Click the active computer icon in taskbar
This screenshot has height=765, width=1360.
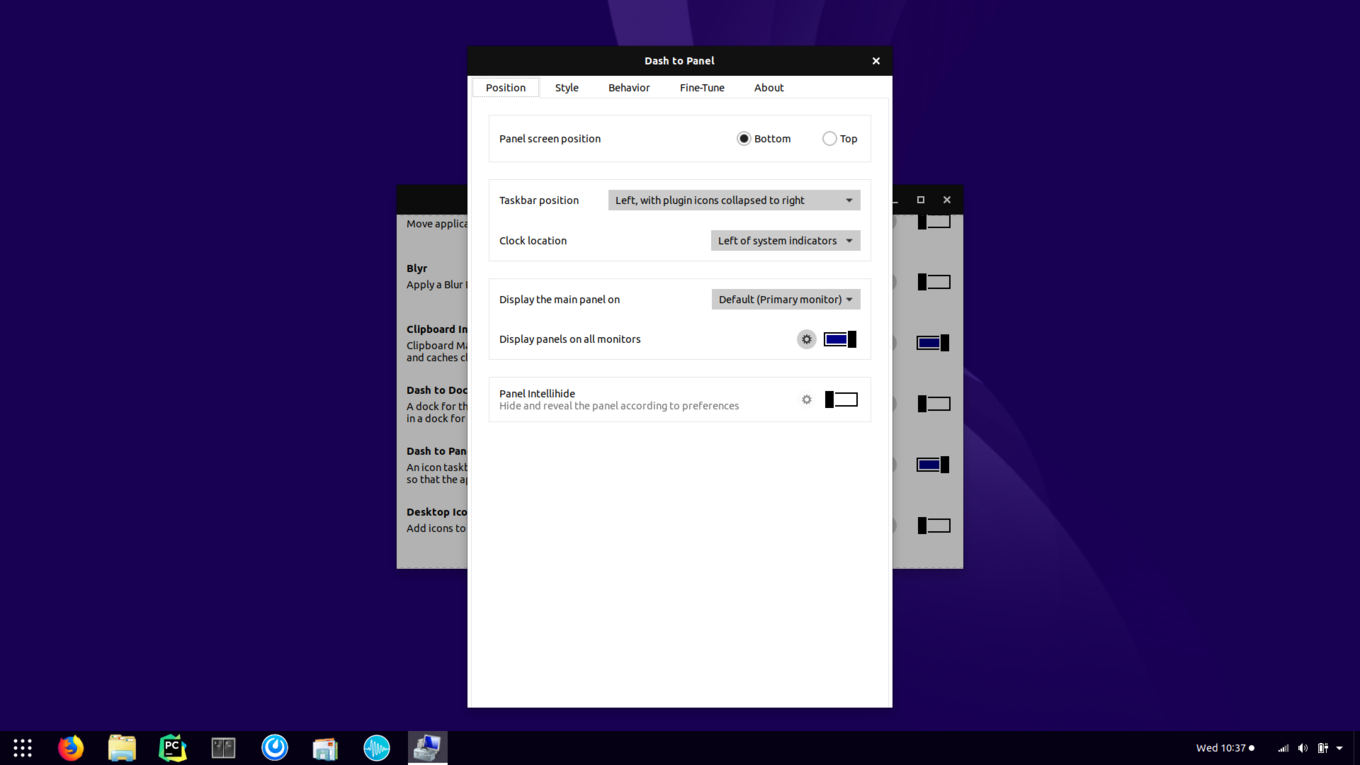tap(428, 748)
